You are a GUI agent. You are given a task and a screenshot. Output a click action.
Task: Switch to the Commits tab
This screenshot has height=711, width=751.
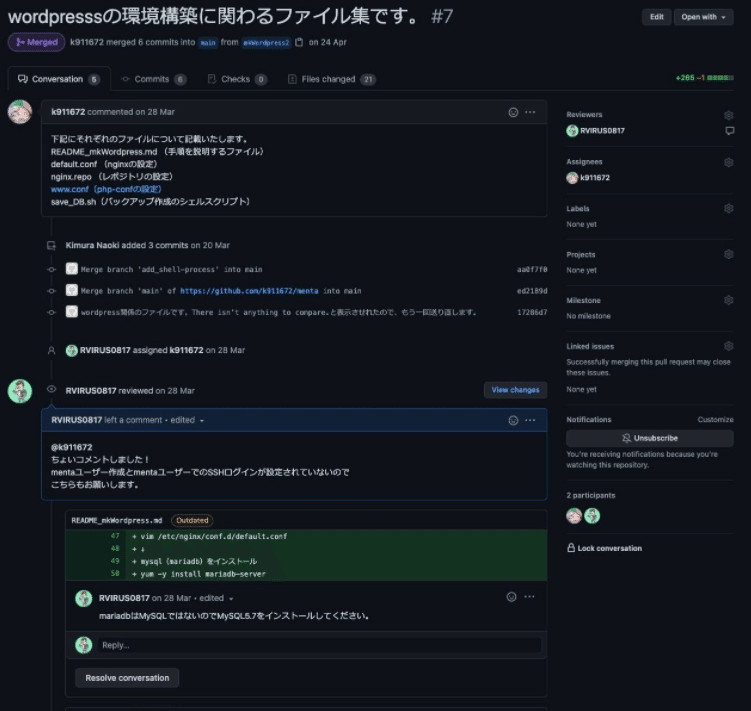click(x=153, y=79)
